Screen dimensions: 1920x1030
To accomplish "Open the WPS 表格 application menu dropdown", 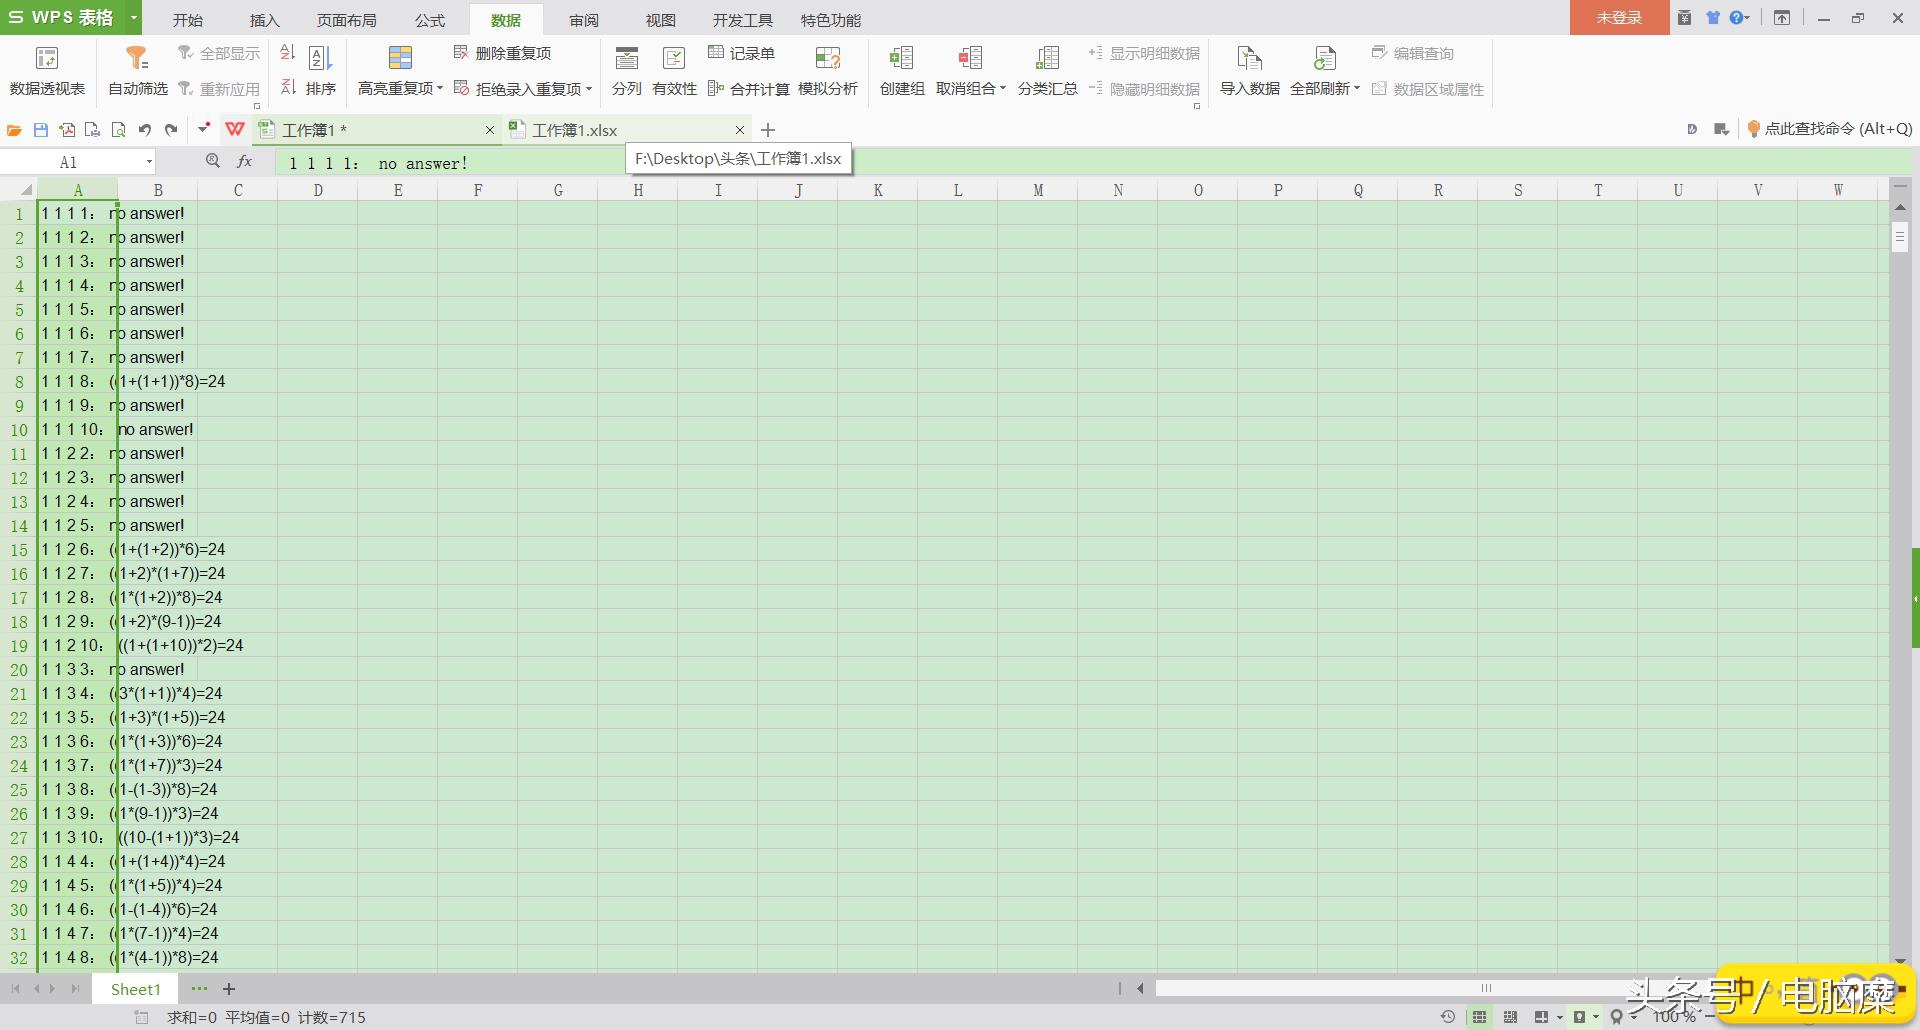I will click(x=133, y=18).
